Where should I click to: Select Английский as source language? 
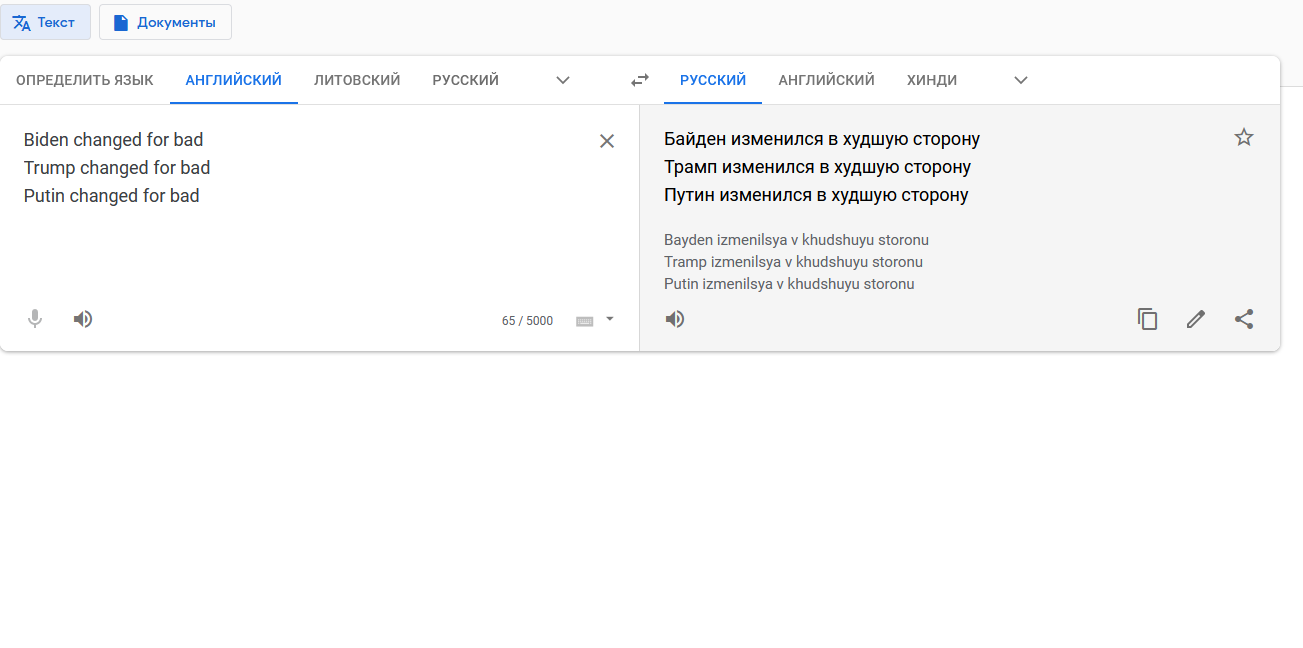pyautogui.click(x=234, y=80)
